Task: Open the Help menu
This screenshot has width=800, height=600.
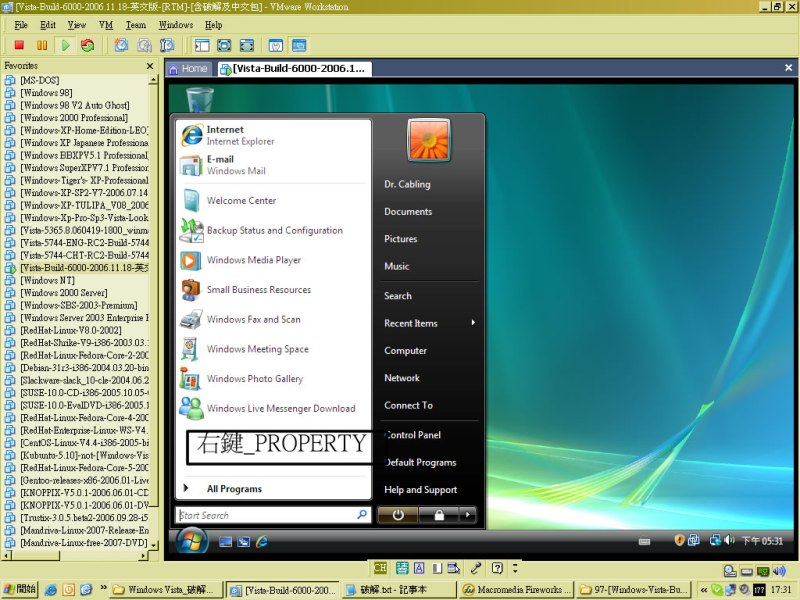Action: (213, 24)
